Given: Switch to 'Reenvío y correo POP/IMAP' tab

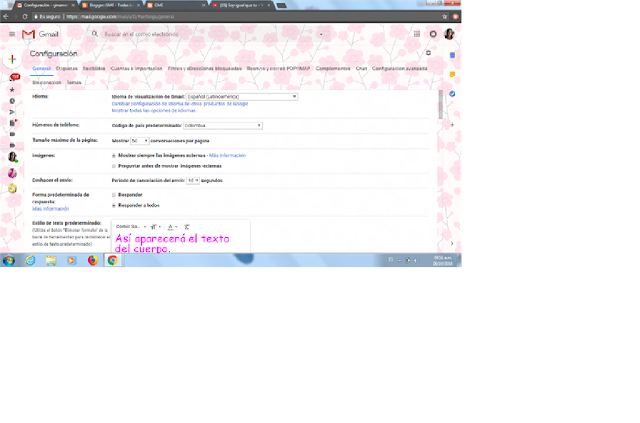Looking at the screenshot, I should coord(278,69).
